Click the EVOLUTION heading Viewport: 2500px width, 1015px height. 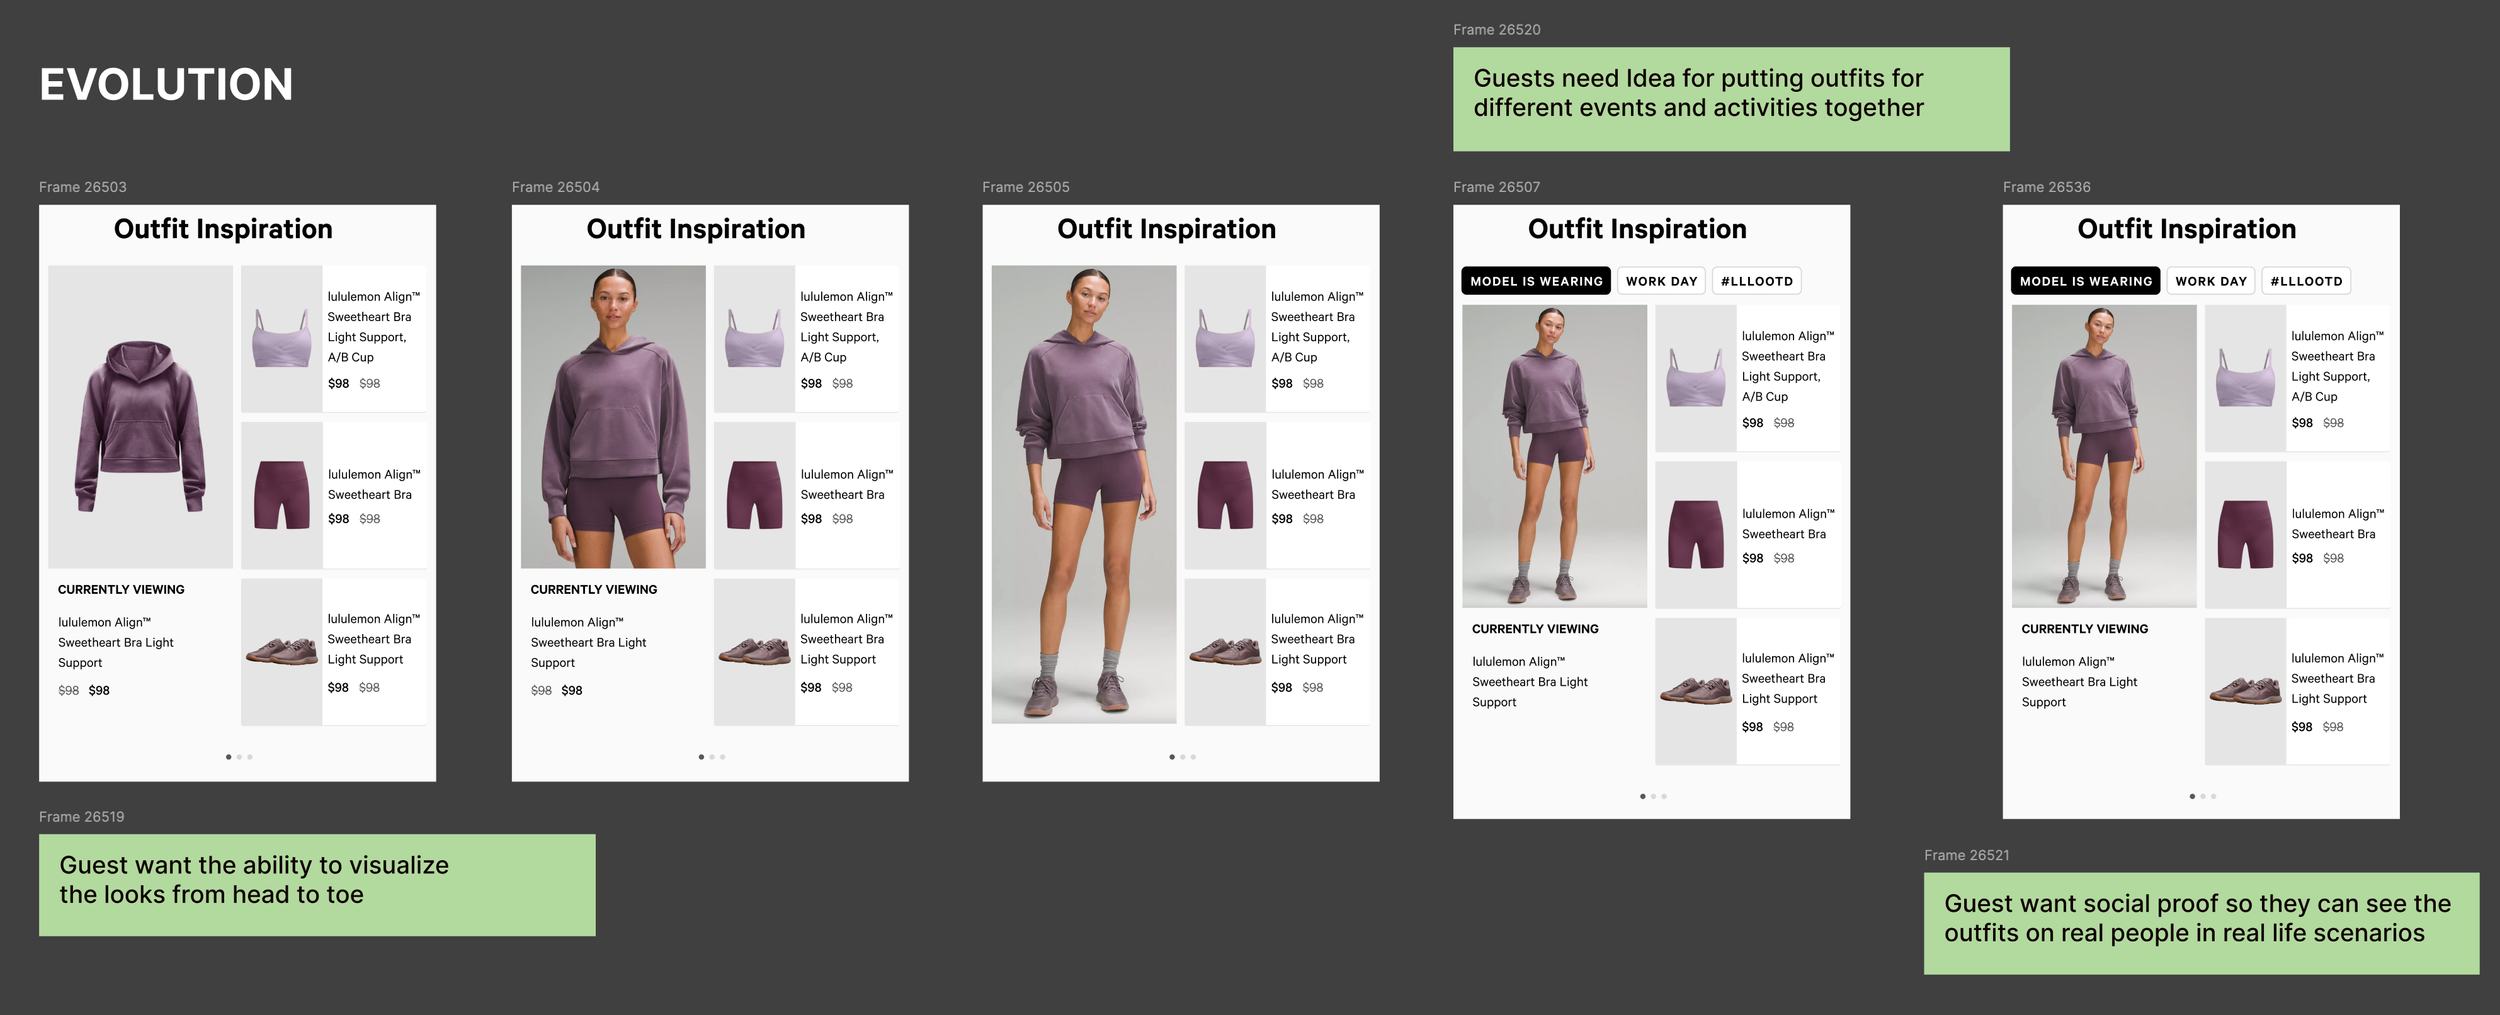tap(166, 85)
